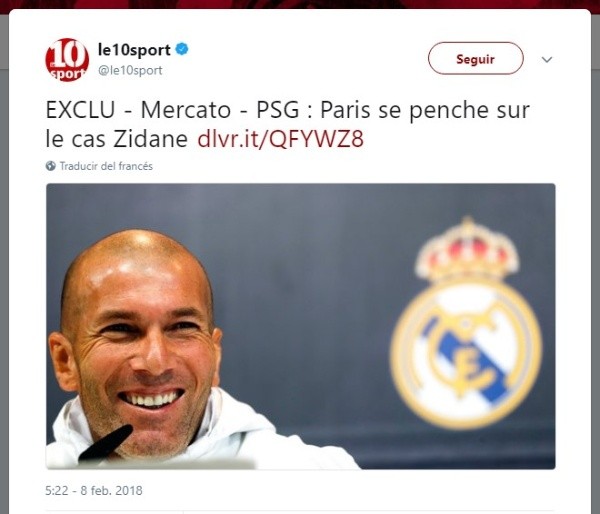Click the globe icon beside Traducir
Image resolution: width=600 pixels, height=514 pixels.
(51, 166)
